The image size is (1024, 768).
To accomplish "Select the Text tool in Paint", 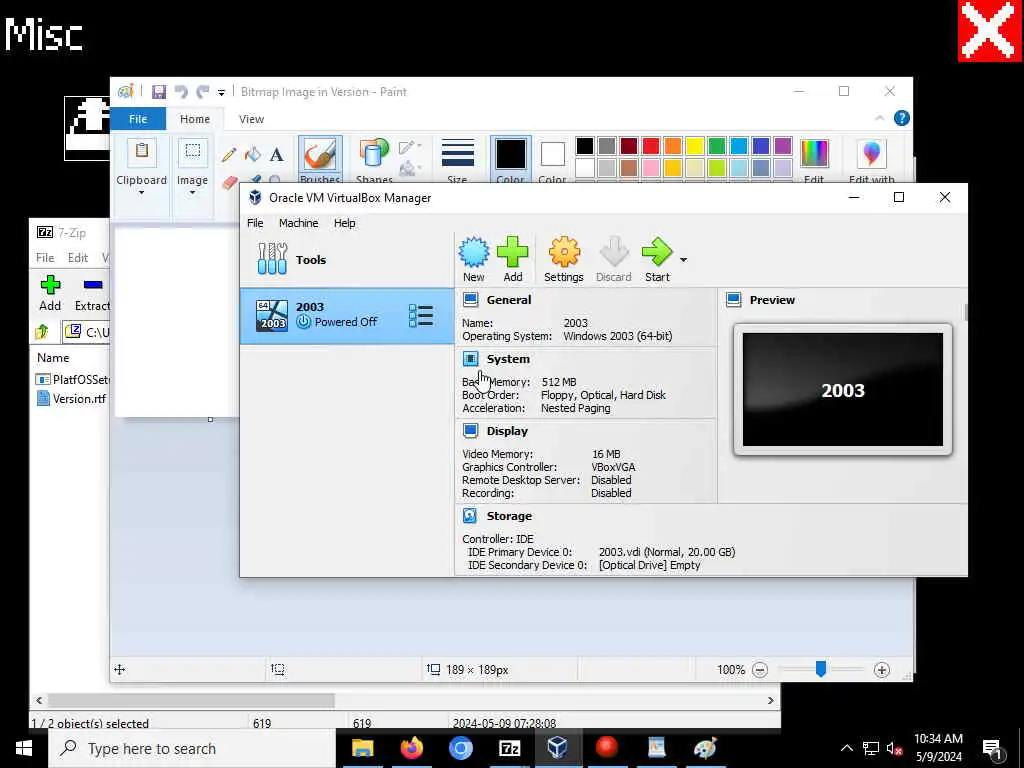I will click(276, 155).
